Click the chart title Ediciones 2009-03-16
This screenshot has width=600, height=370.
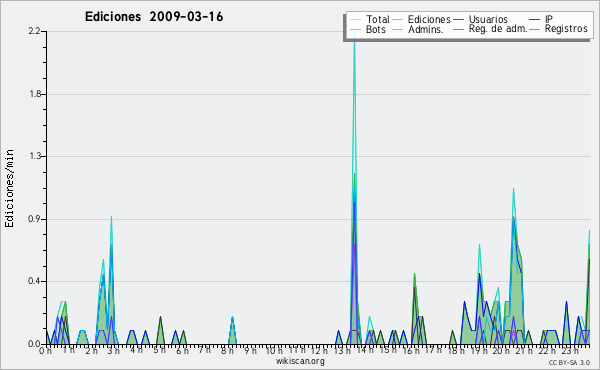point(154,17)
